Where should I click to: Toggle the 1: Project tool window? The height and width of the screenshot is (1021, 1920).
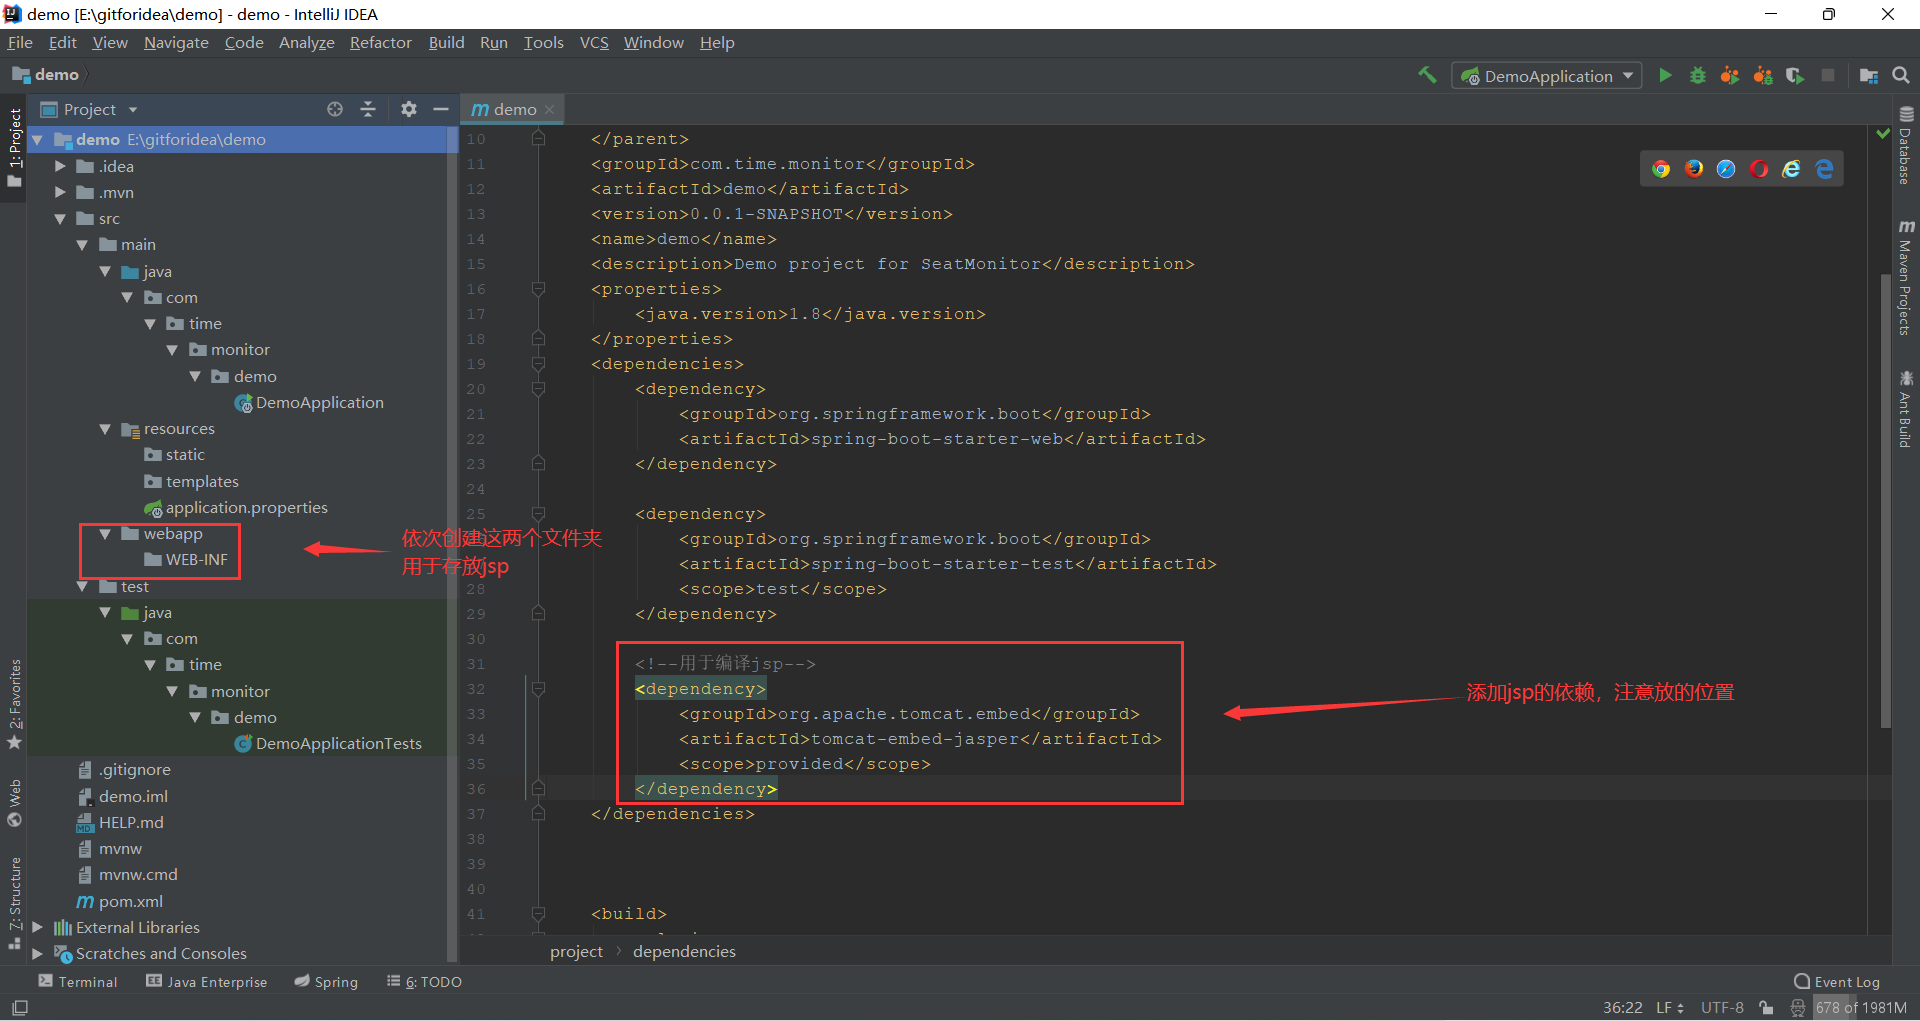(14, 147)
